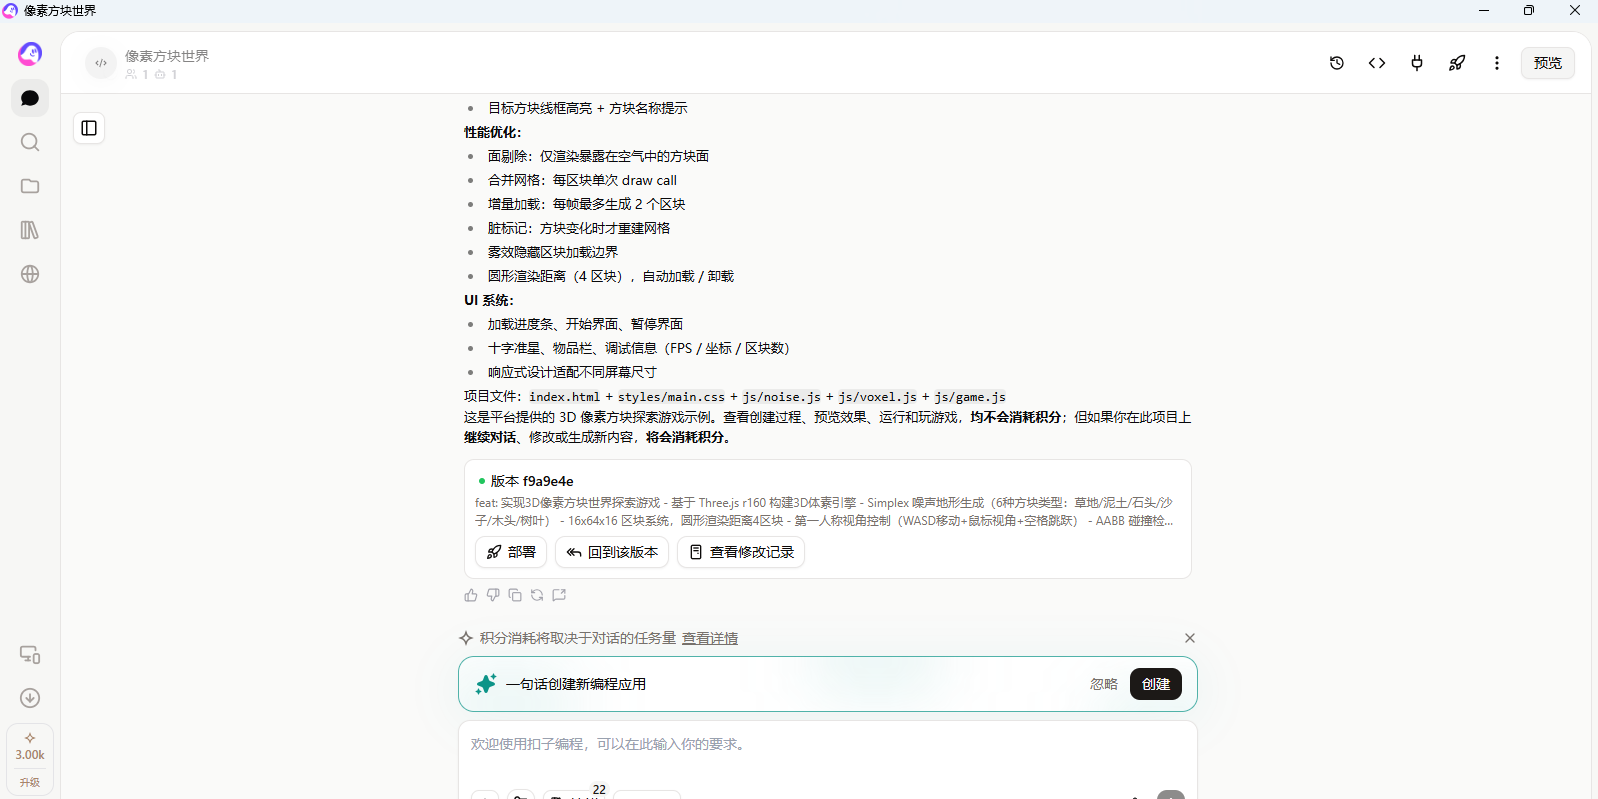Click the index.html filename text
1598x799 pixels.
tap(565, 397)
